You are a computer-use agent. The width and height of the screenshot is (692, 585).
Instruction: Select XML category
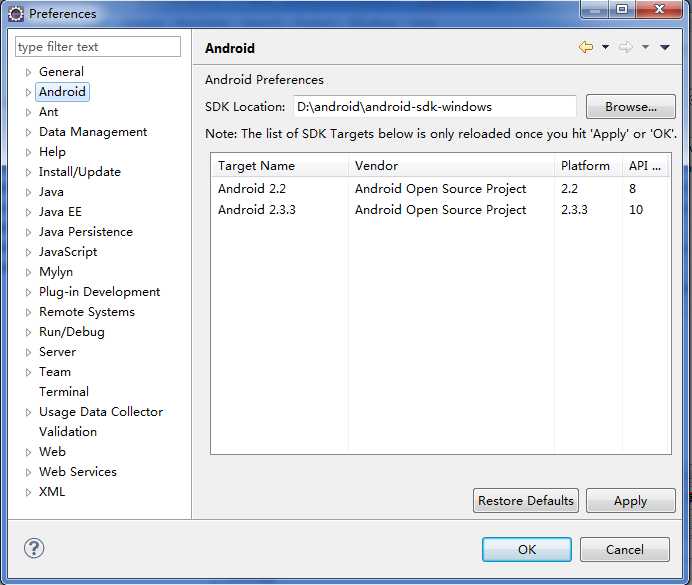[x=52, y=491]
